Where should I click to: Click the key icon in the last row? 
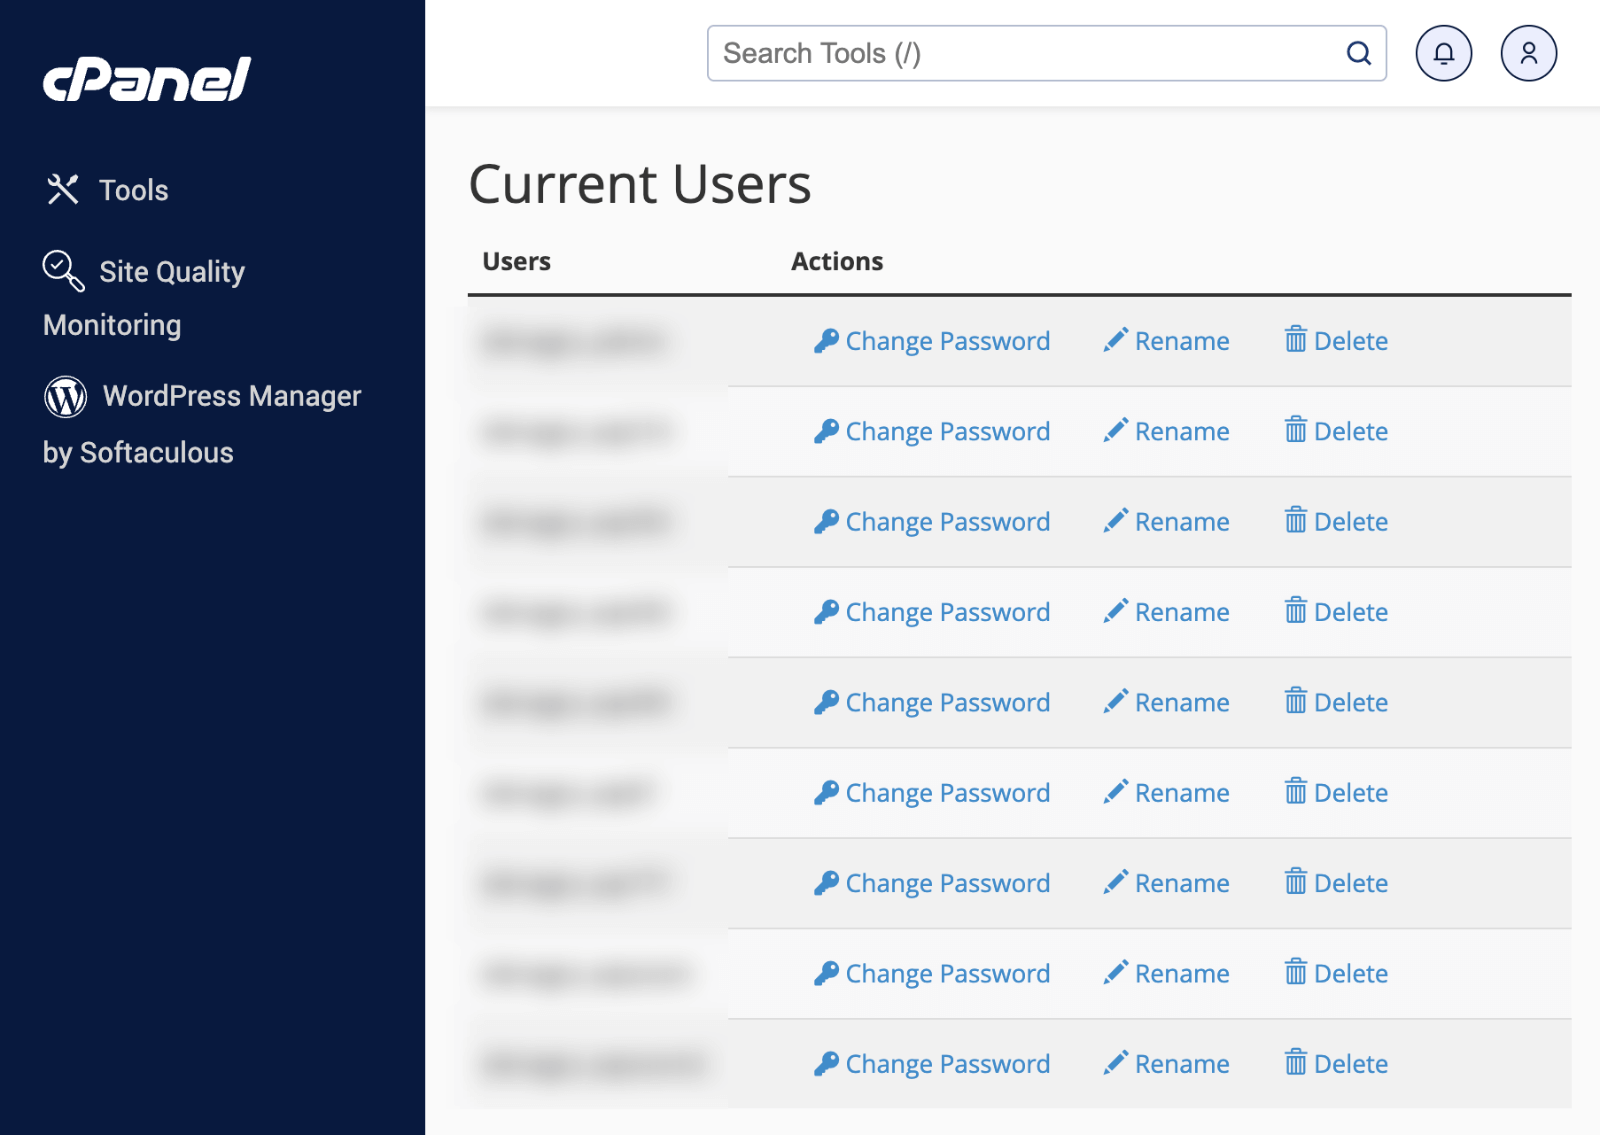(x=826, y=1063)
